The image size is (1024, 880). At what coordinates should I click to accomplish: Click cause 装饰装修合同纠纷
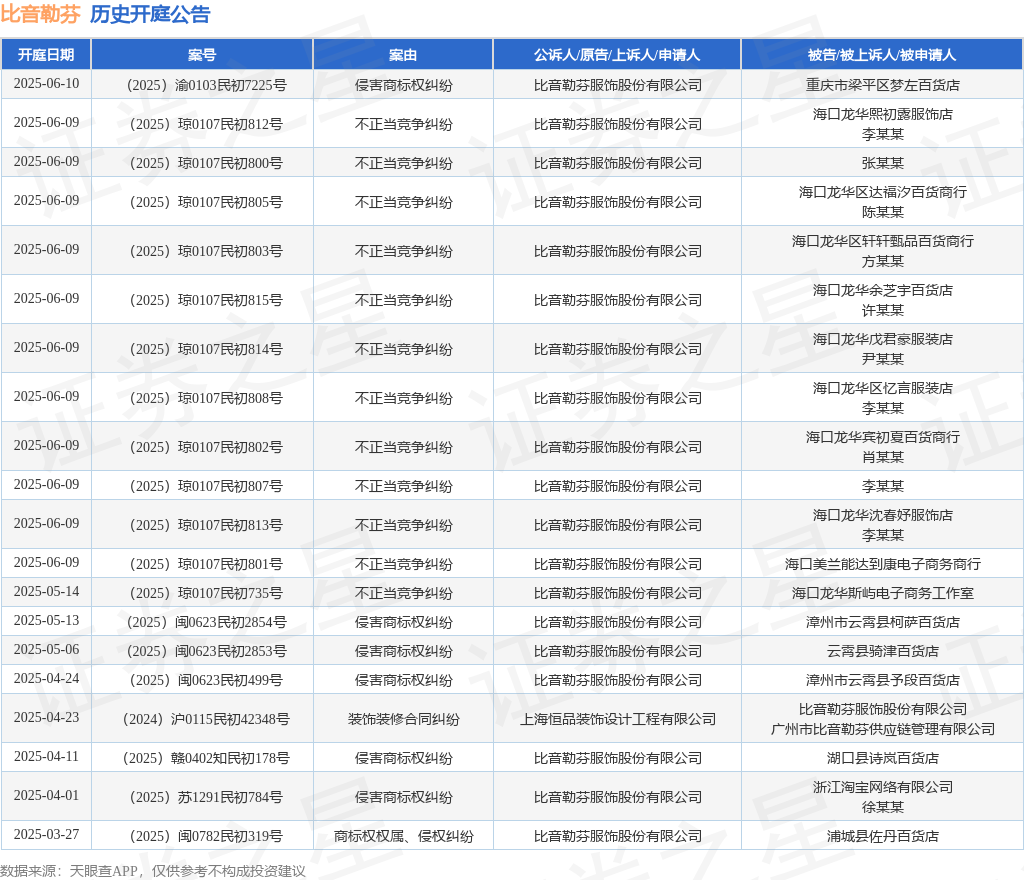click(403, 719)
